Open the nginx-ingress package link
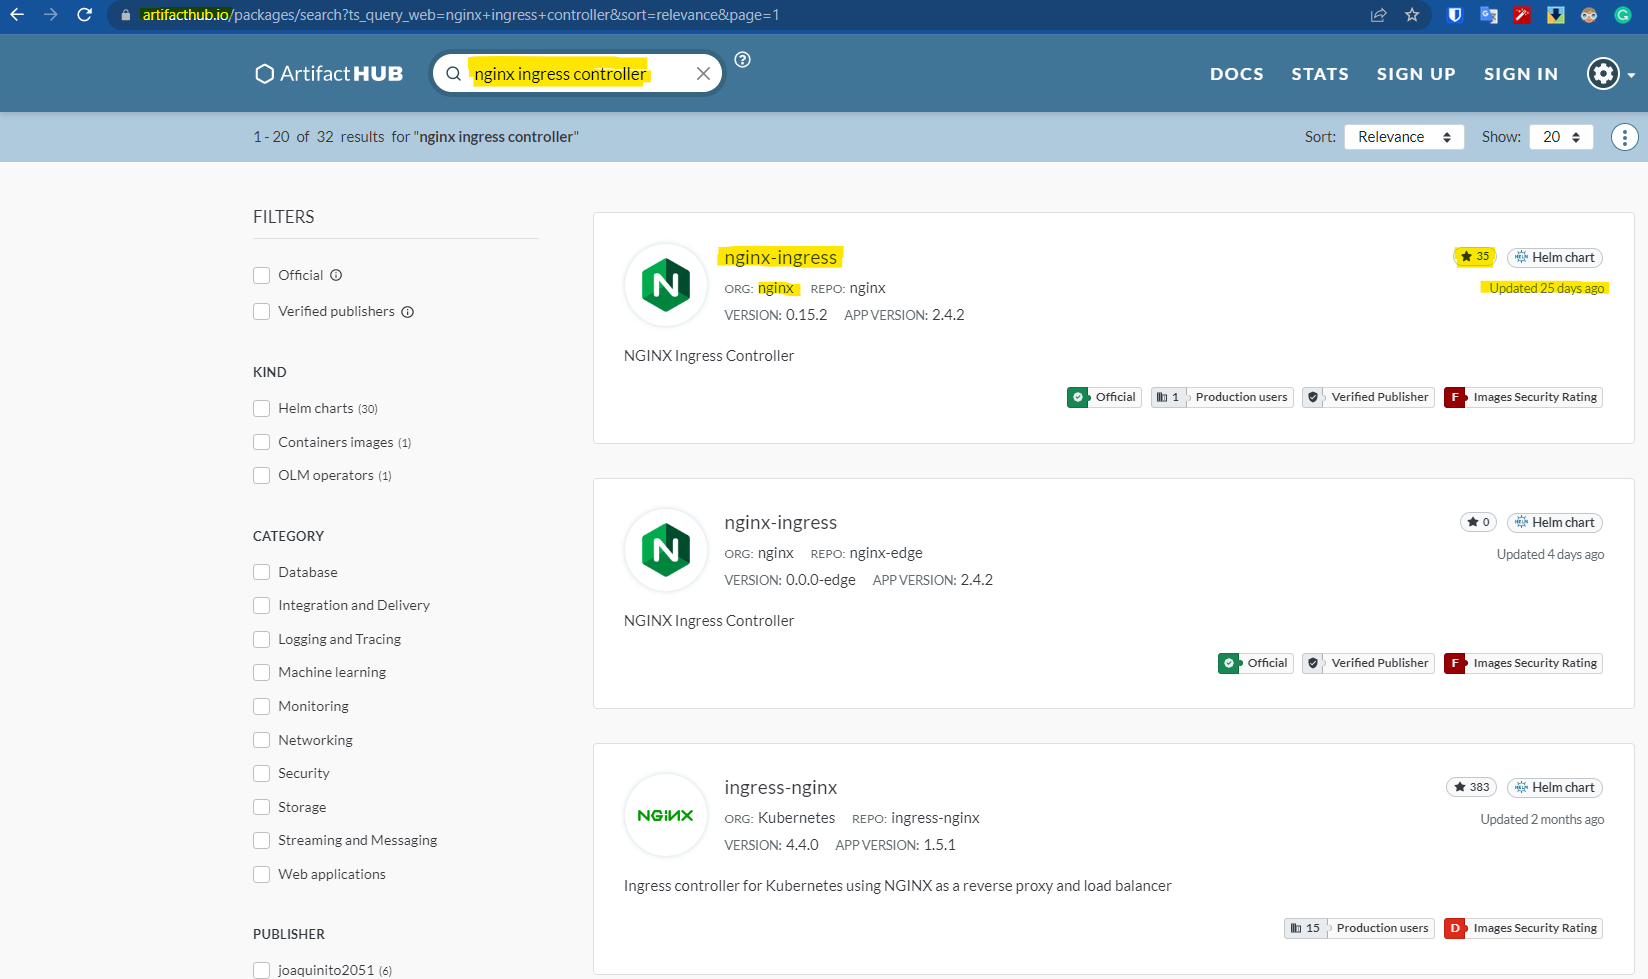The height and width of the screenshot is (979, 1648). [x=780, y=257]
